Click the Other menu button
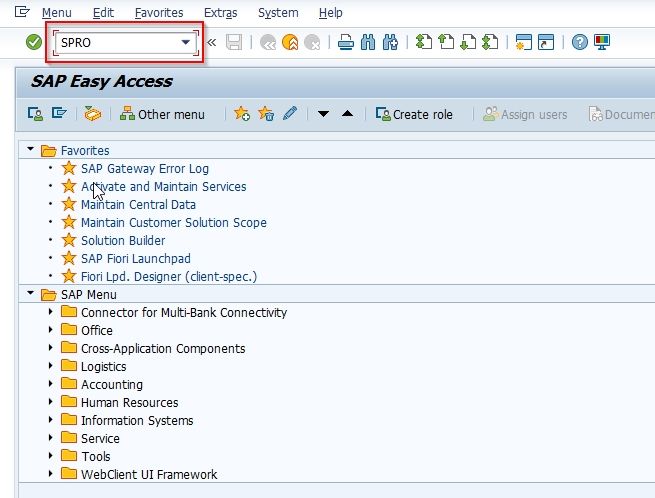 click(x=162, y=114)
